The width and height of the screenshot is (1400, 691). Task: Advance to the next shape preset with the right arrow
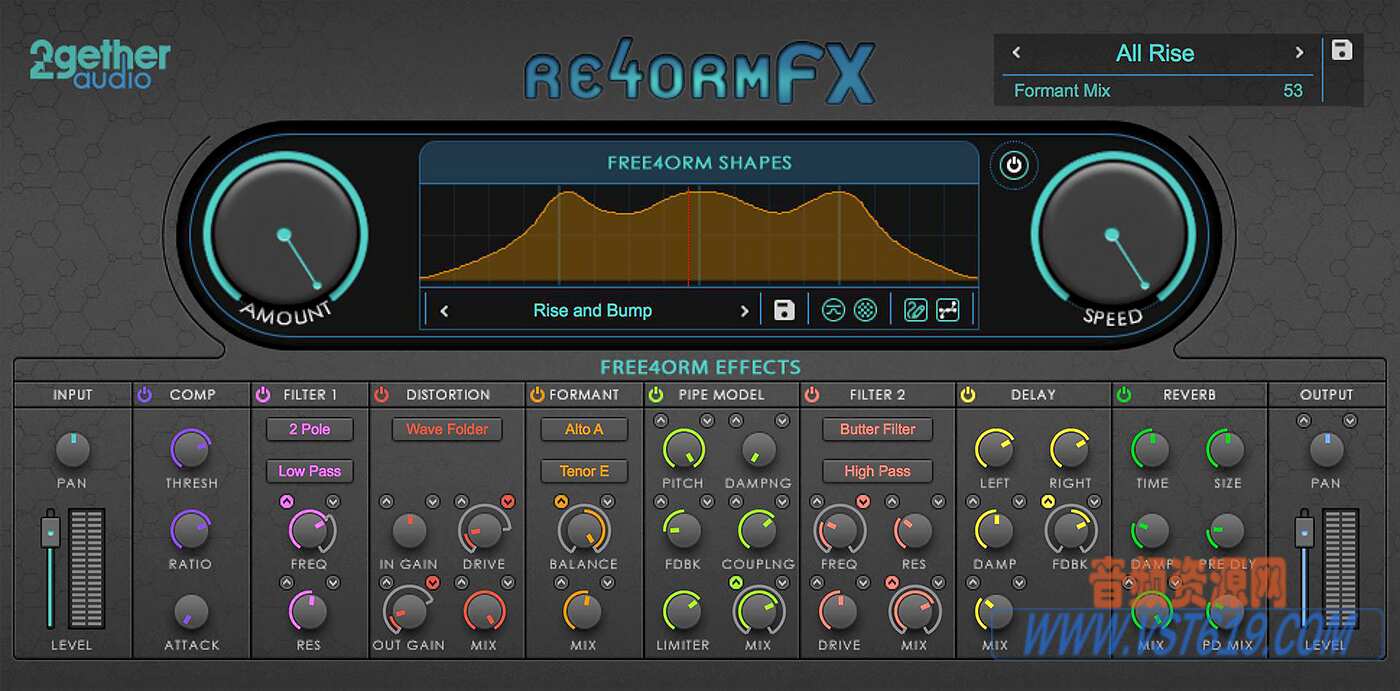(744, 310)
